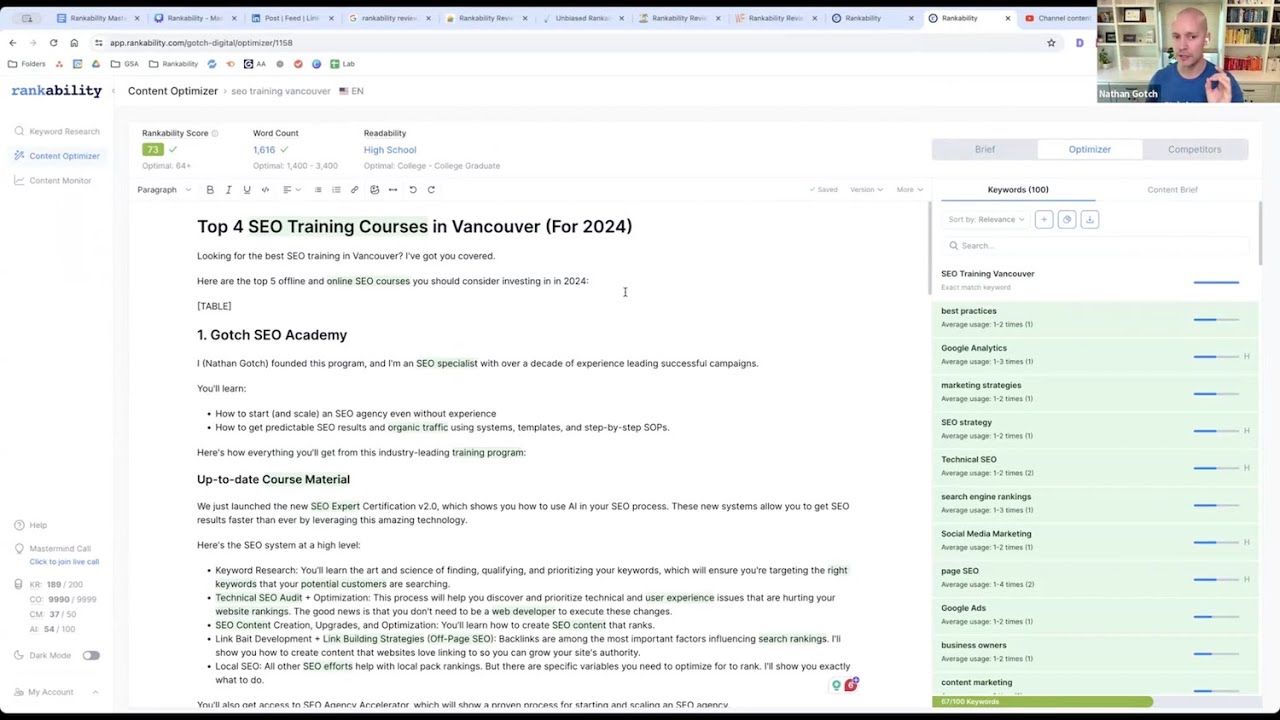Open the text alignment dropdown
The image size is (1280, 720).
(291, 190)
